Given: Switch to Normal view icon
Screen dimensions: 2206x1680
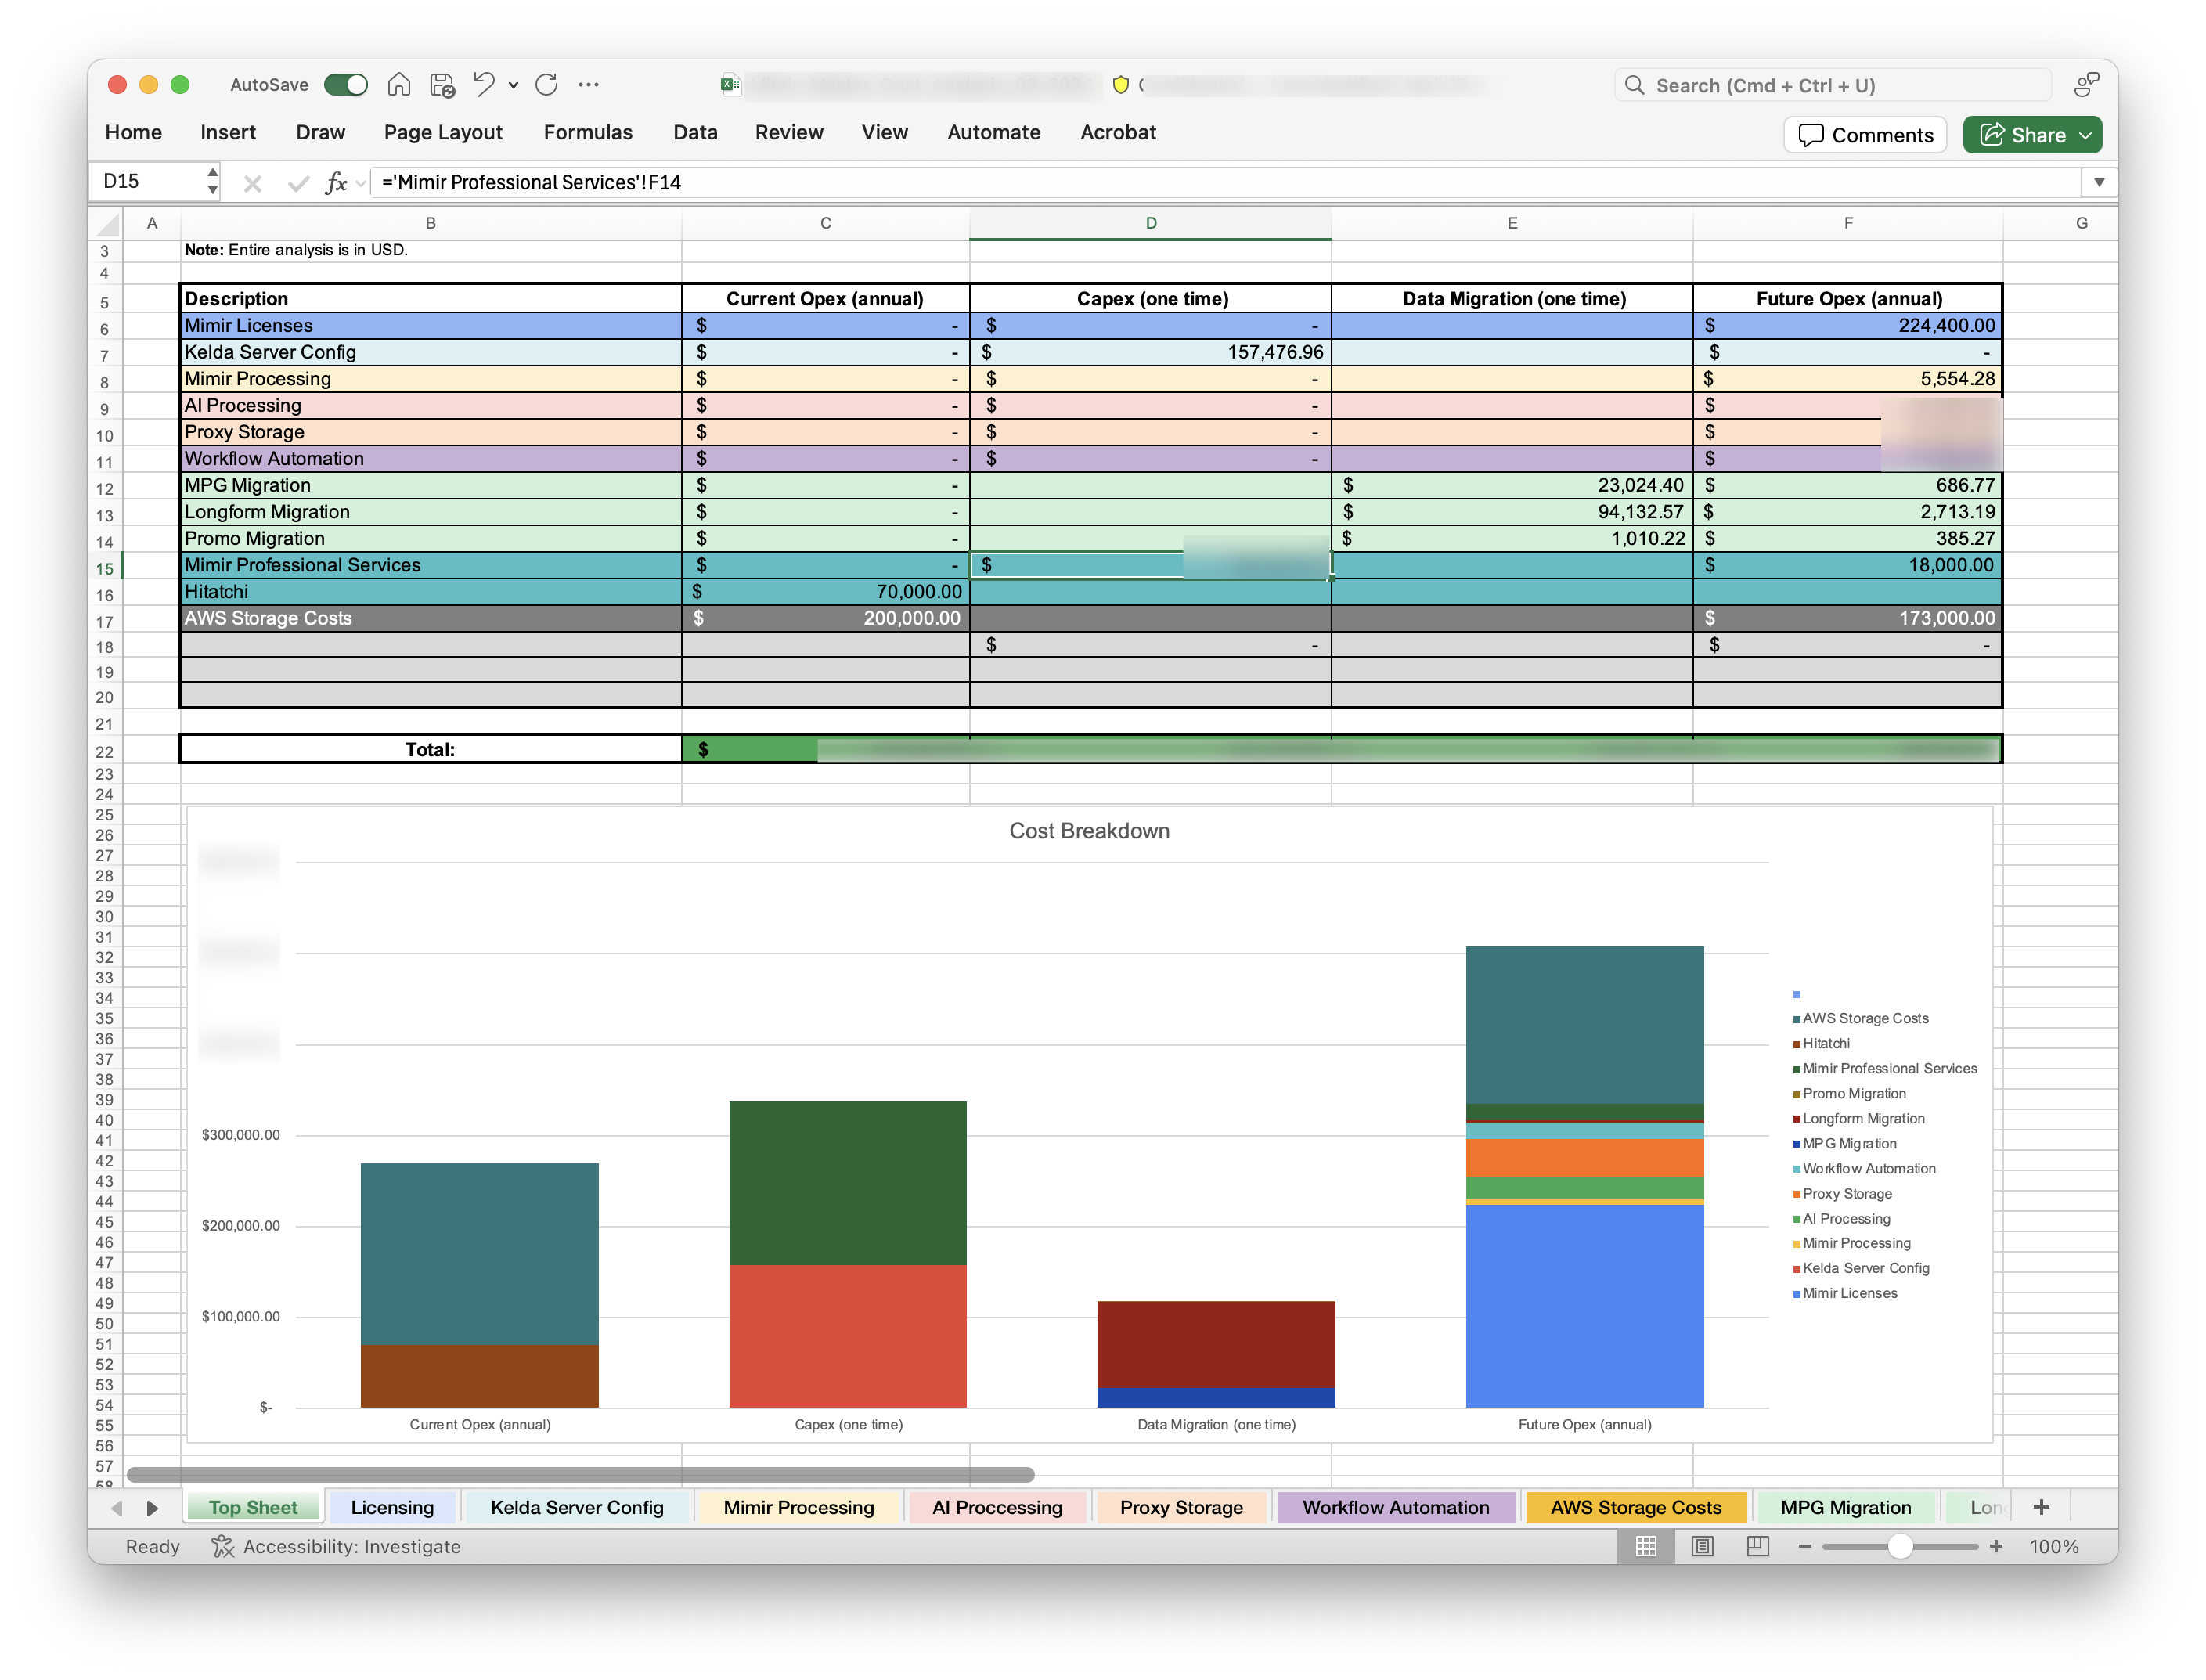Looking at the screenshot, I should pyautogui.click(x=1645, y=1546).
